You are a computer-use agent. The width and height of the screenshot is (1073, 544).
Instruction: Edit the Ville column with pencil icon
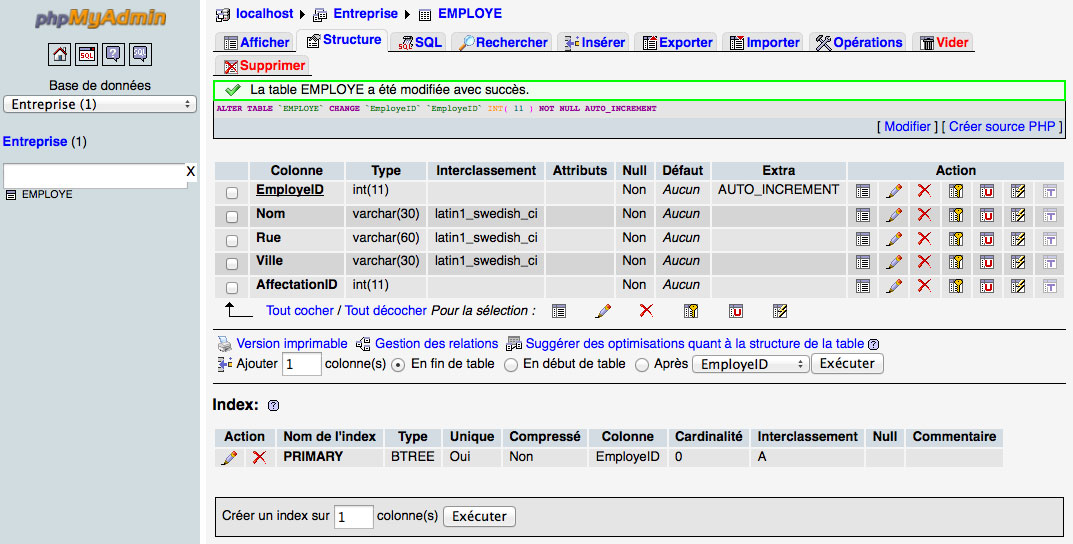click(894, 262)
